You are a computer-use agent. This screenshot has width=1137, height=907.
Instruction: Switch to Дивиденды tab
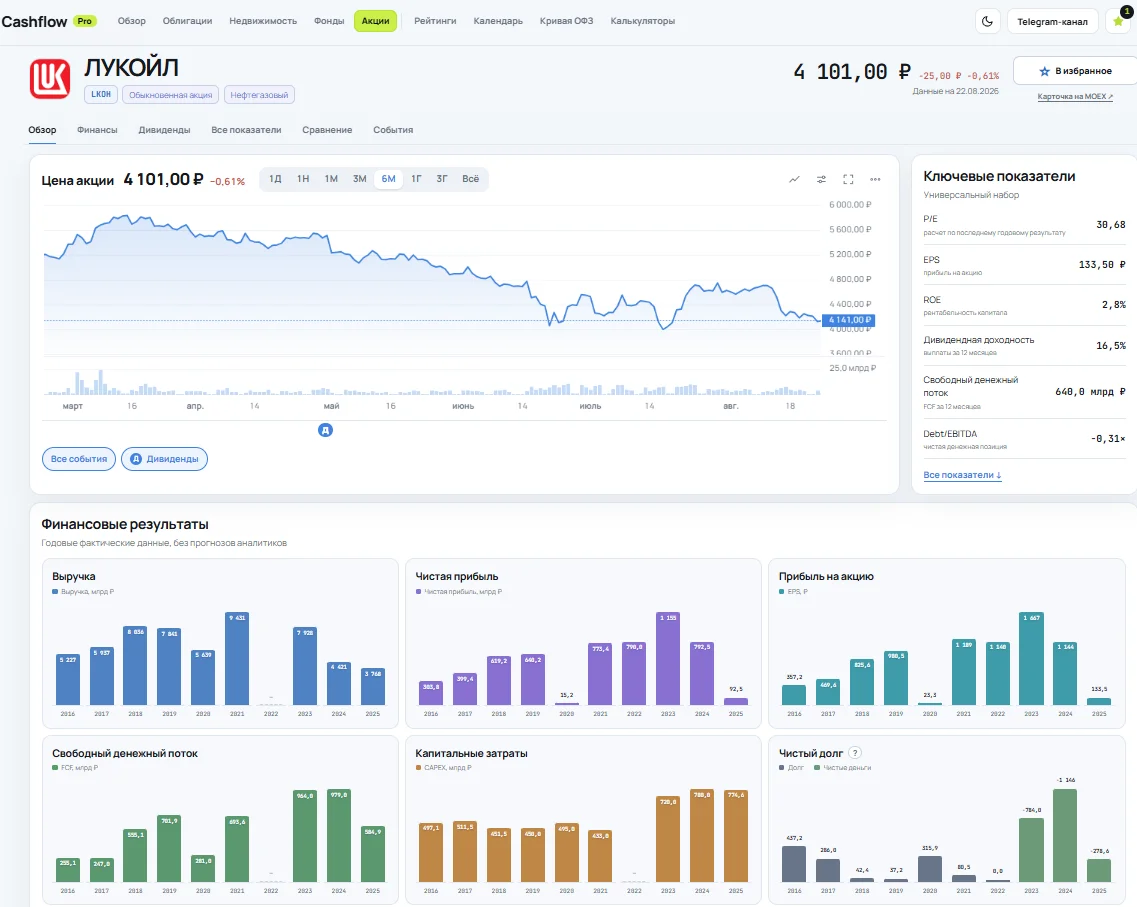point(165,130)
